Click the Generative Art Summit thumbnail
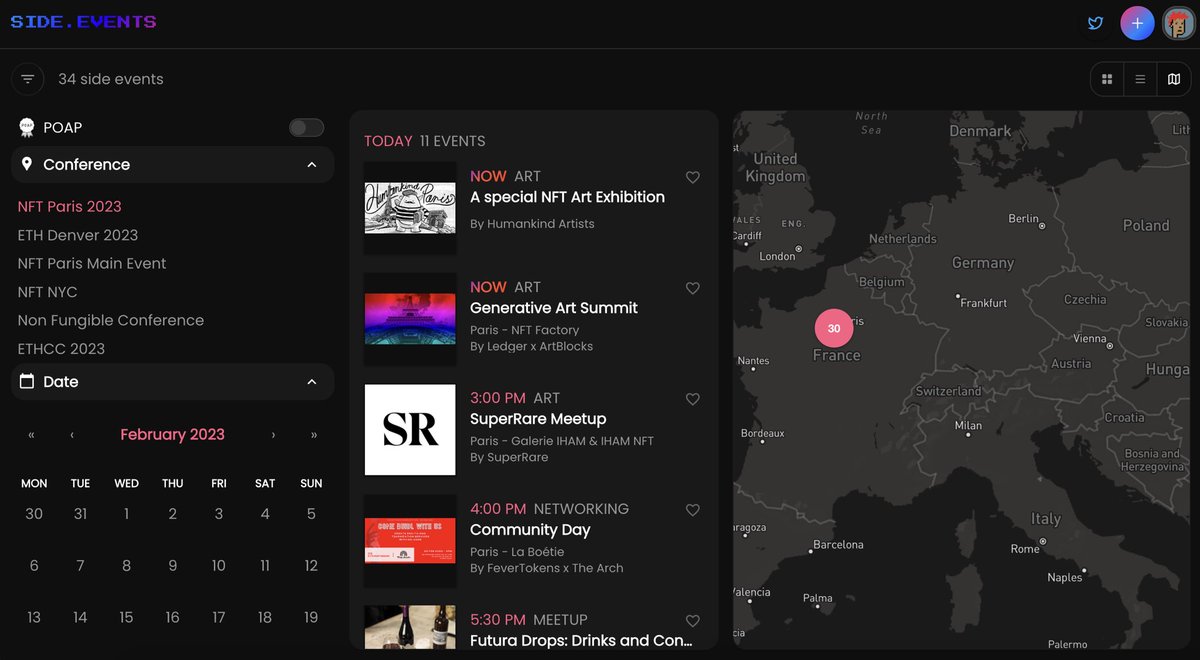This screenshot has width=1200, height=660. (410, 319)
